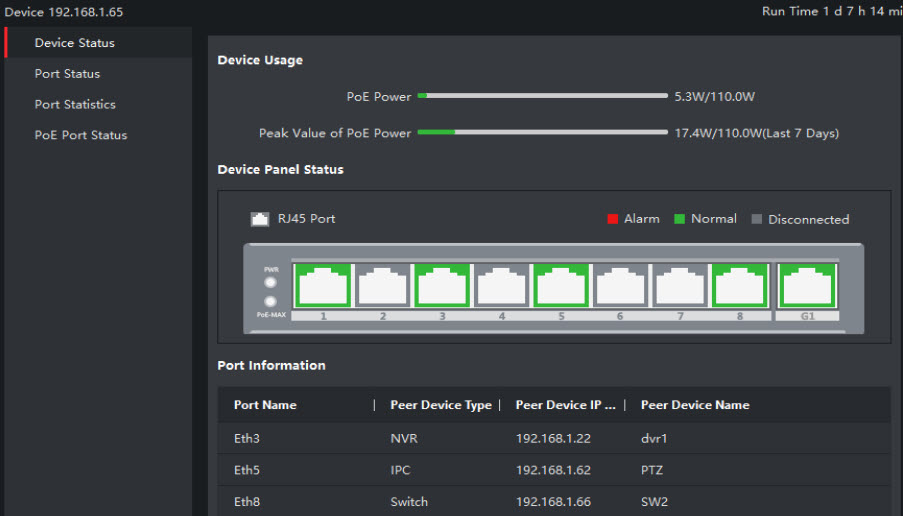Click the G1 uplink port icon
Viewport: 903px width, 516px height.
pyautogui.click(x=806, y=286)
